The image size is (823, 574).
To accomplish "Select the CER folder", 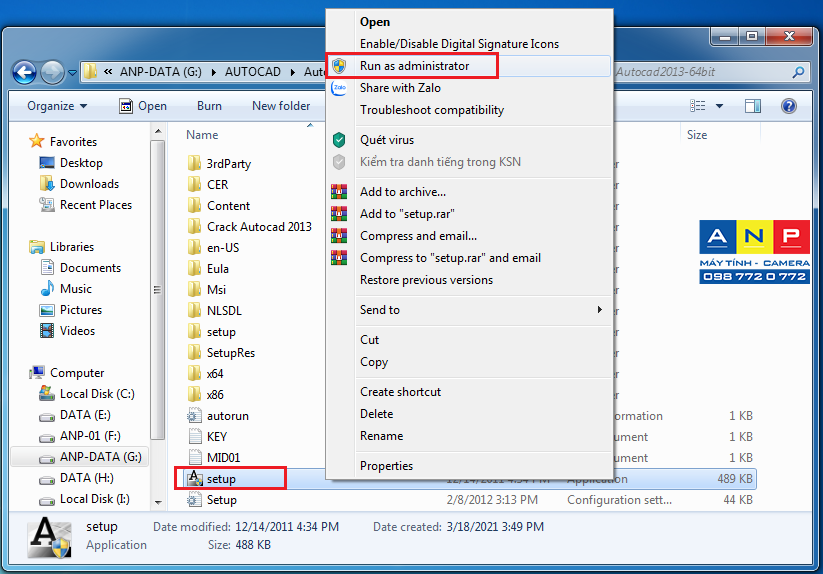I will coord(208,185).
